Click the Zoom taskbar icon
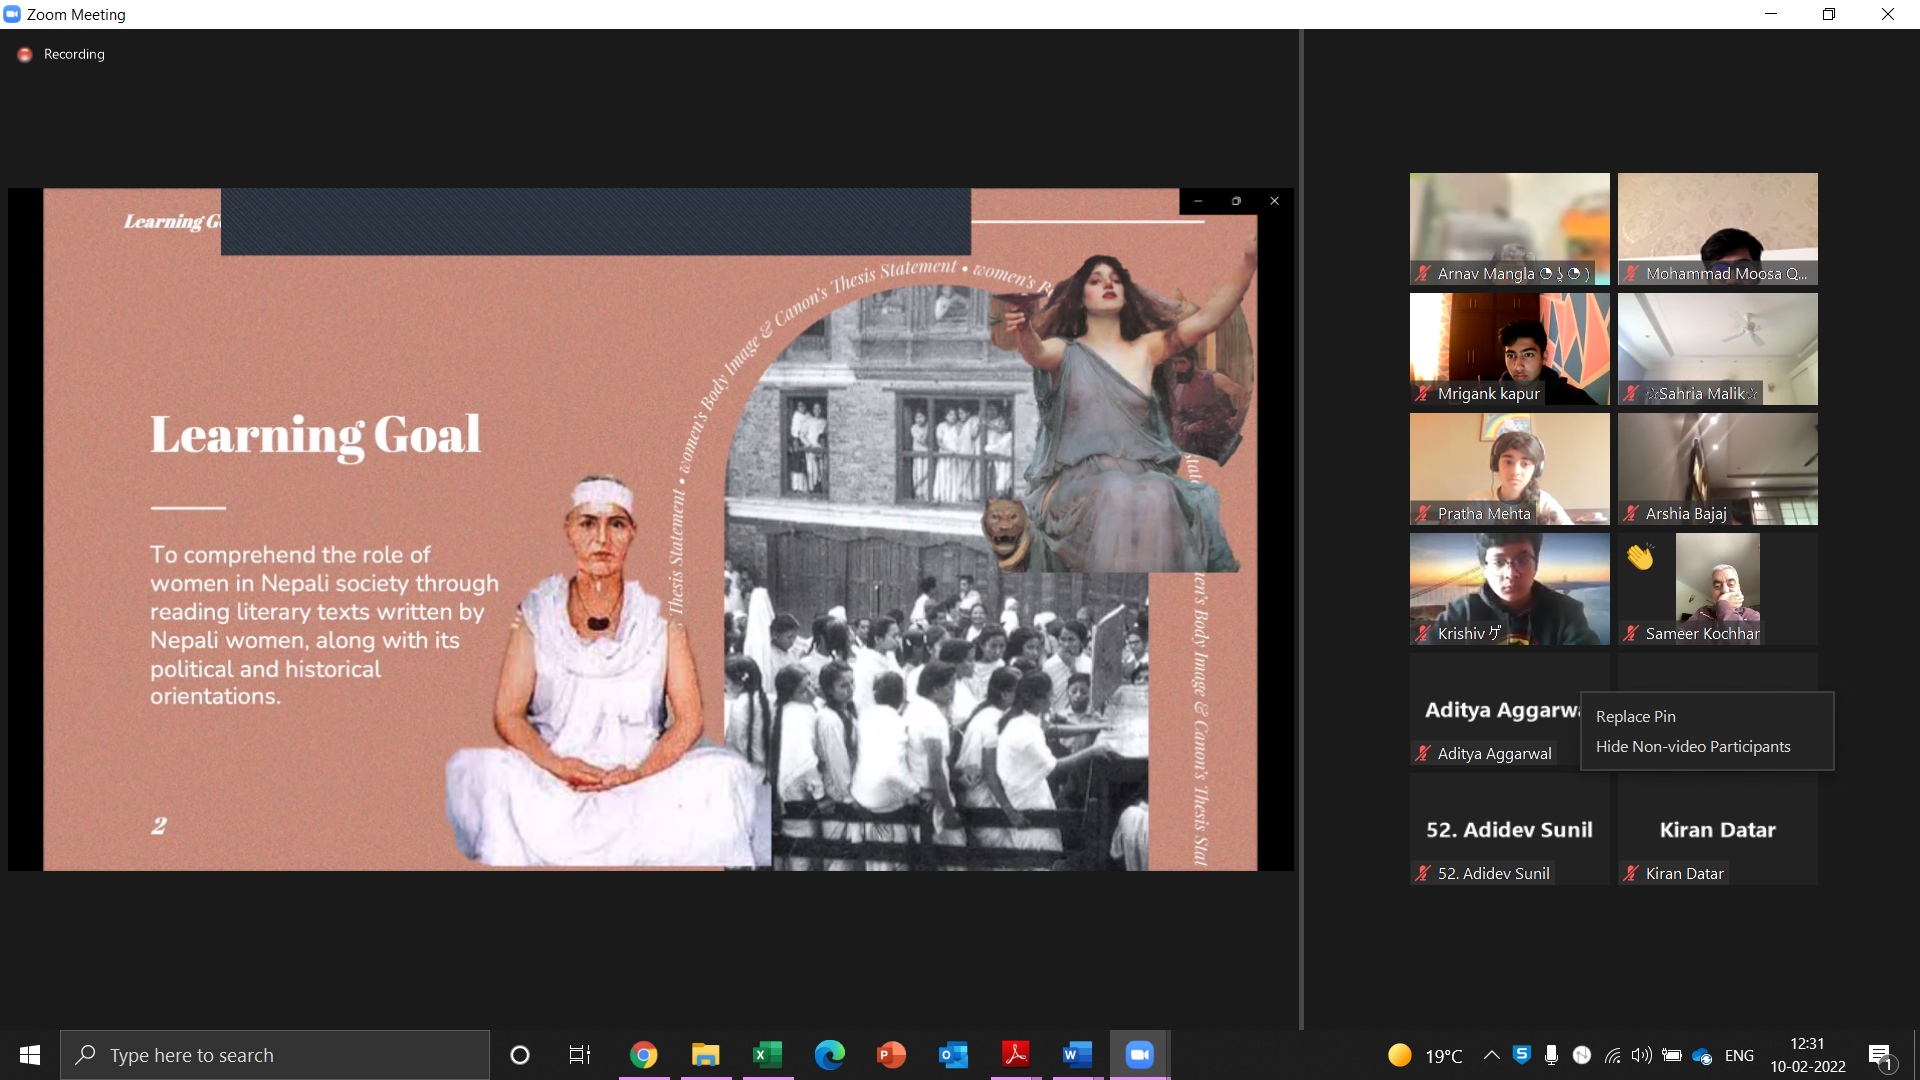This screenshot has height=1080, width=1920. click(x=1139, y=1055)
